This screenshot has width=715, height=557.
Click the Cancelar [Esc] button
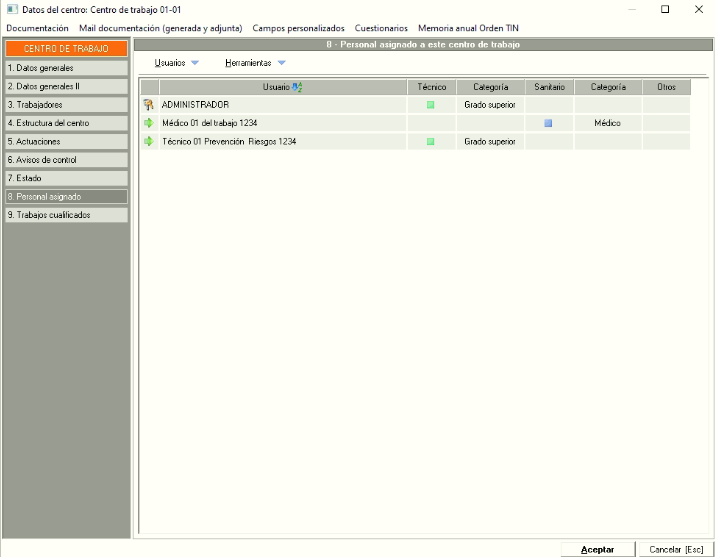pyautogui.click(x=676, y=549)
